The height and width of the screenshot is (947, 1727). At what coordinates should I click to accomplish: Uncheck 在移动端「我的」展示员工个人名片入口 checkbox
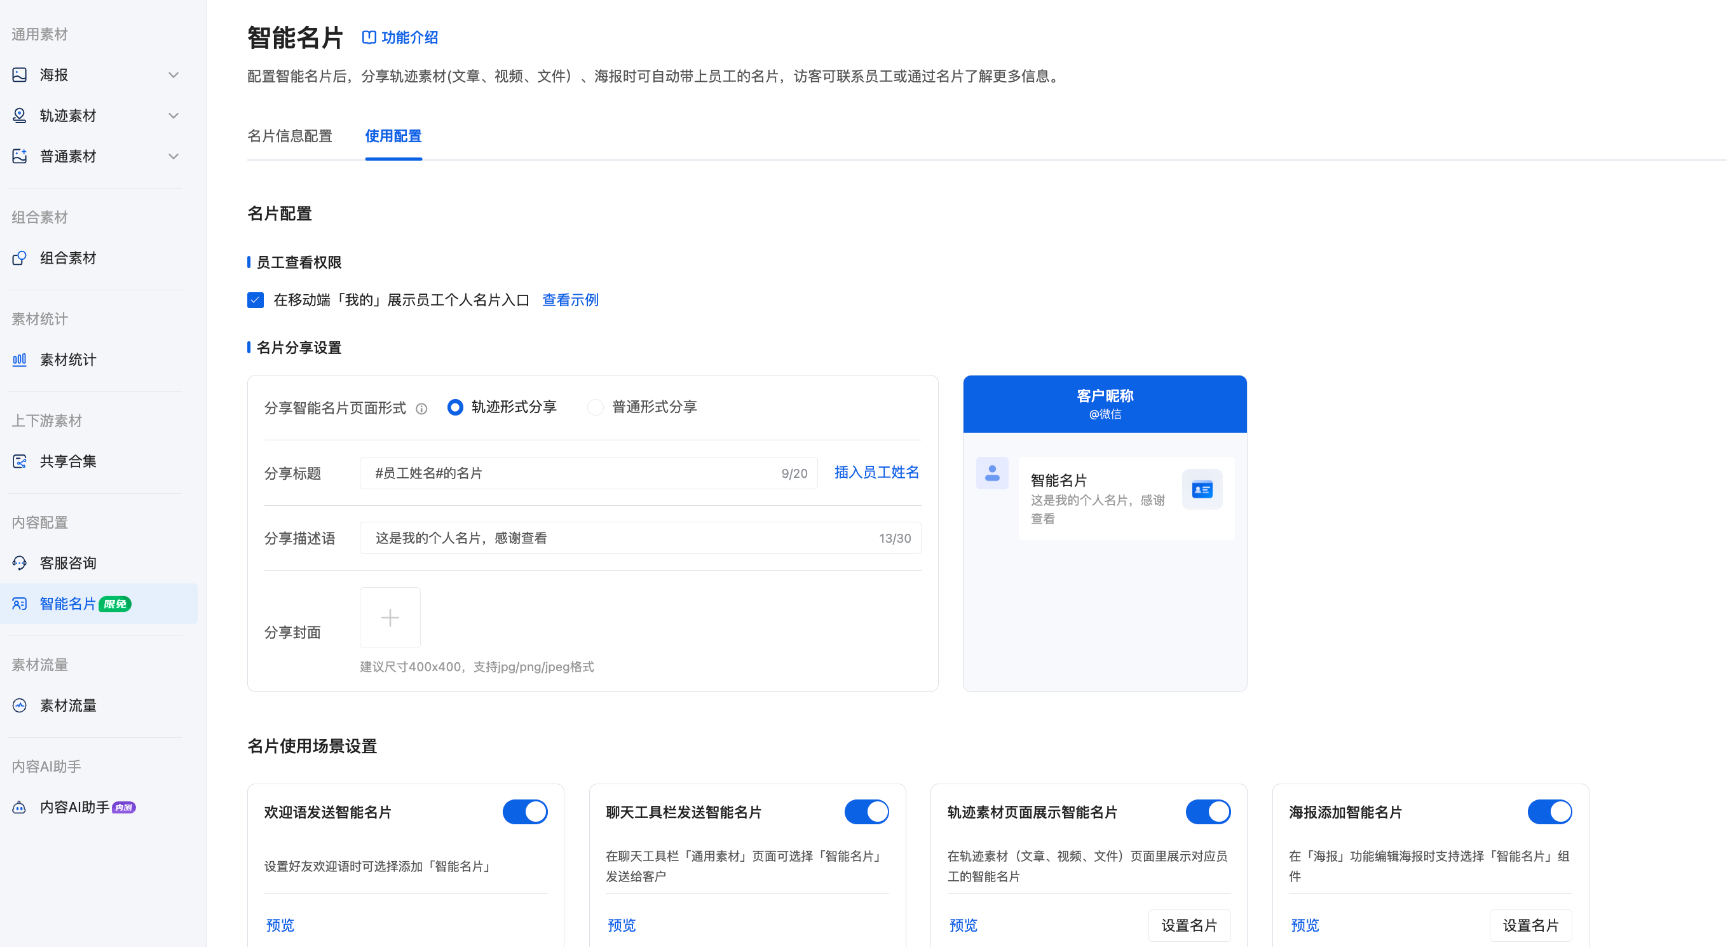point(256,300)
